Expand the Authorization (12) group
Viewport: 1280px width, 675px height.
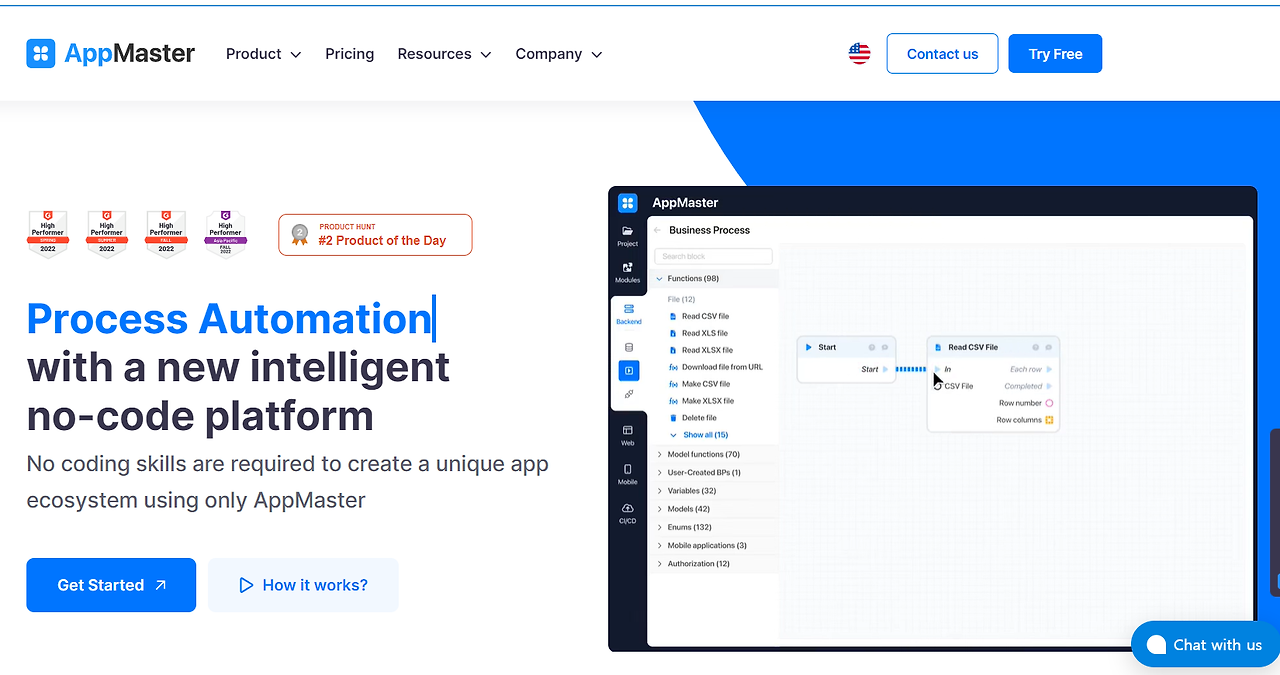[x=714, y=564]
